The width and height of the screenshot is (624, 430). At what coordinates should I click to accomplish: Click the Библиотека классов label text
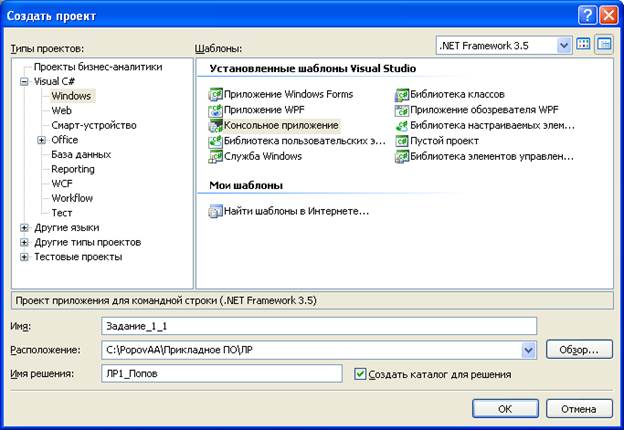click(x=457, y=94)
